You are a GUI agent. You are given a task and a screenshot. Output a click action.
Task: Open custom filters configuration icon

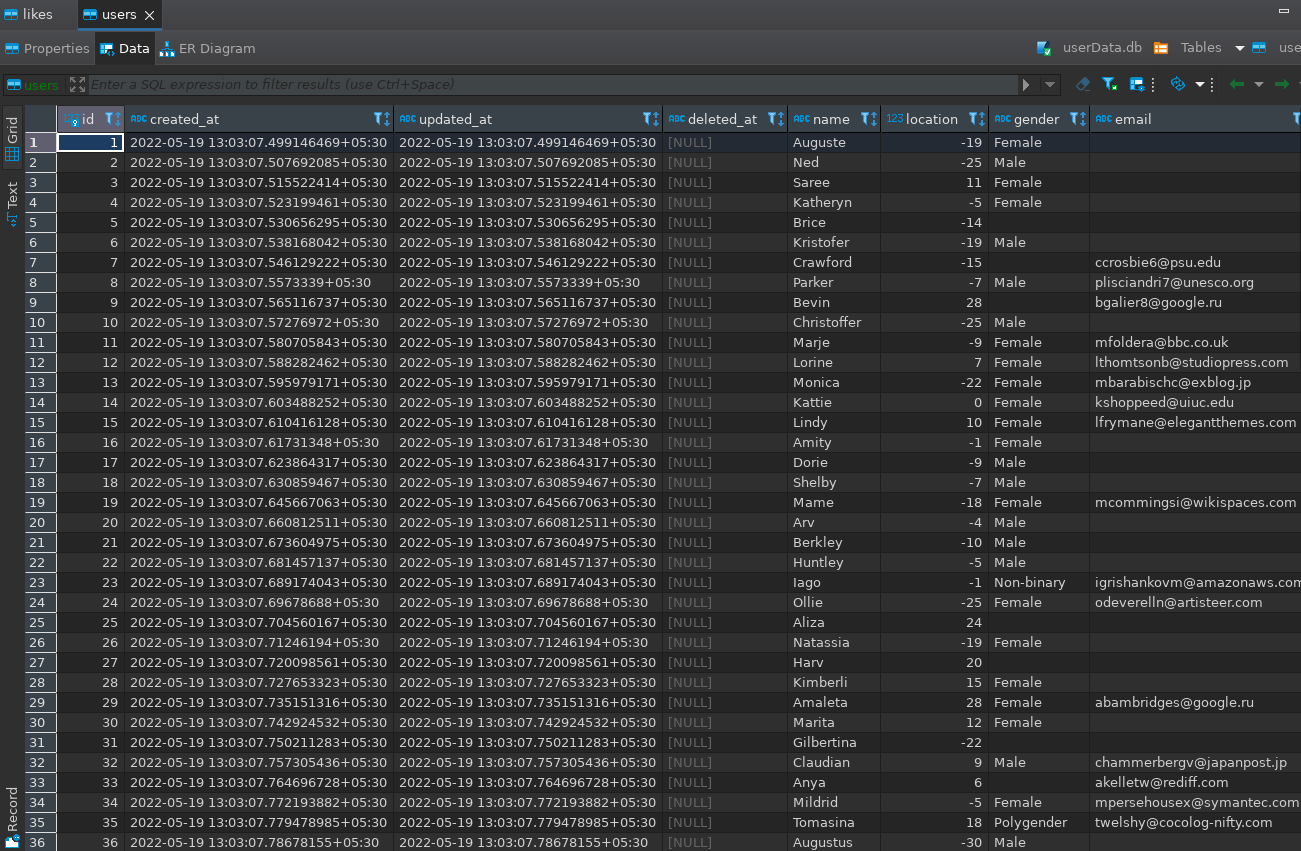point(1138,85)
